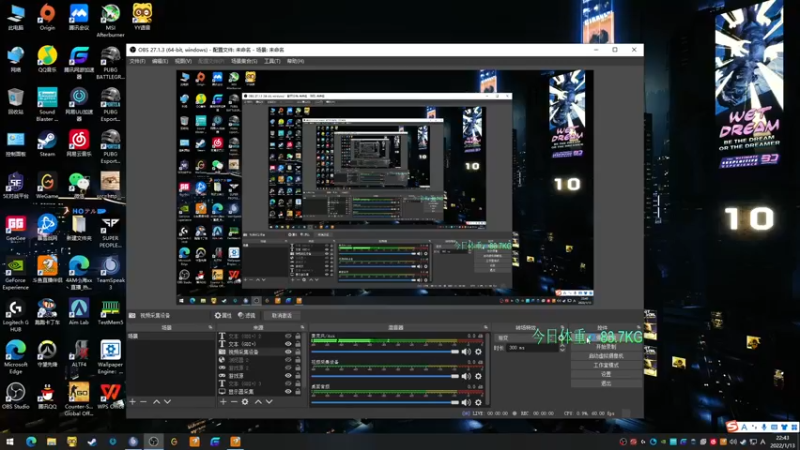Open source properties via the sources gear icon
Image resolution: width=800 pixels, height=450 pixels.
coord(245,401)
